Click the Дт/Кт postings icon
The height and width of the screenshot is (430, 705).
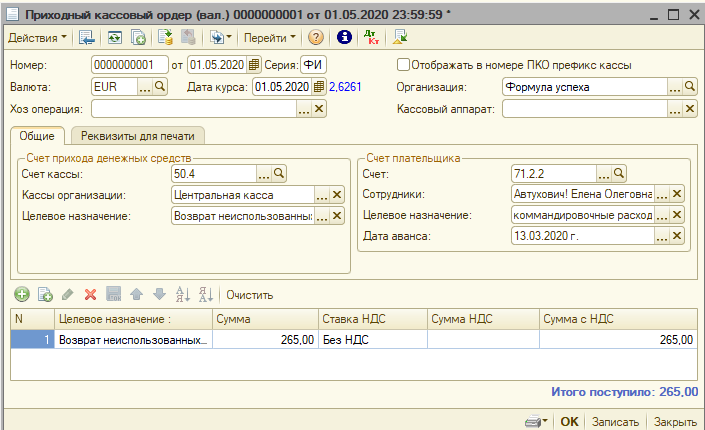point(371,38)
